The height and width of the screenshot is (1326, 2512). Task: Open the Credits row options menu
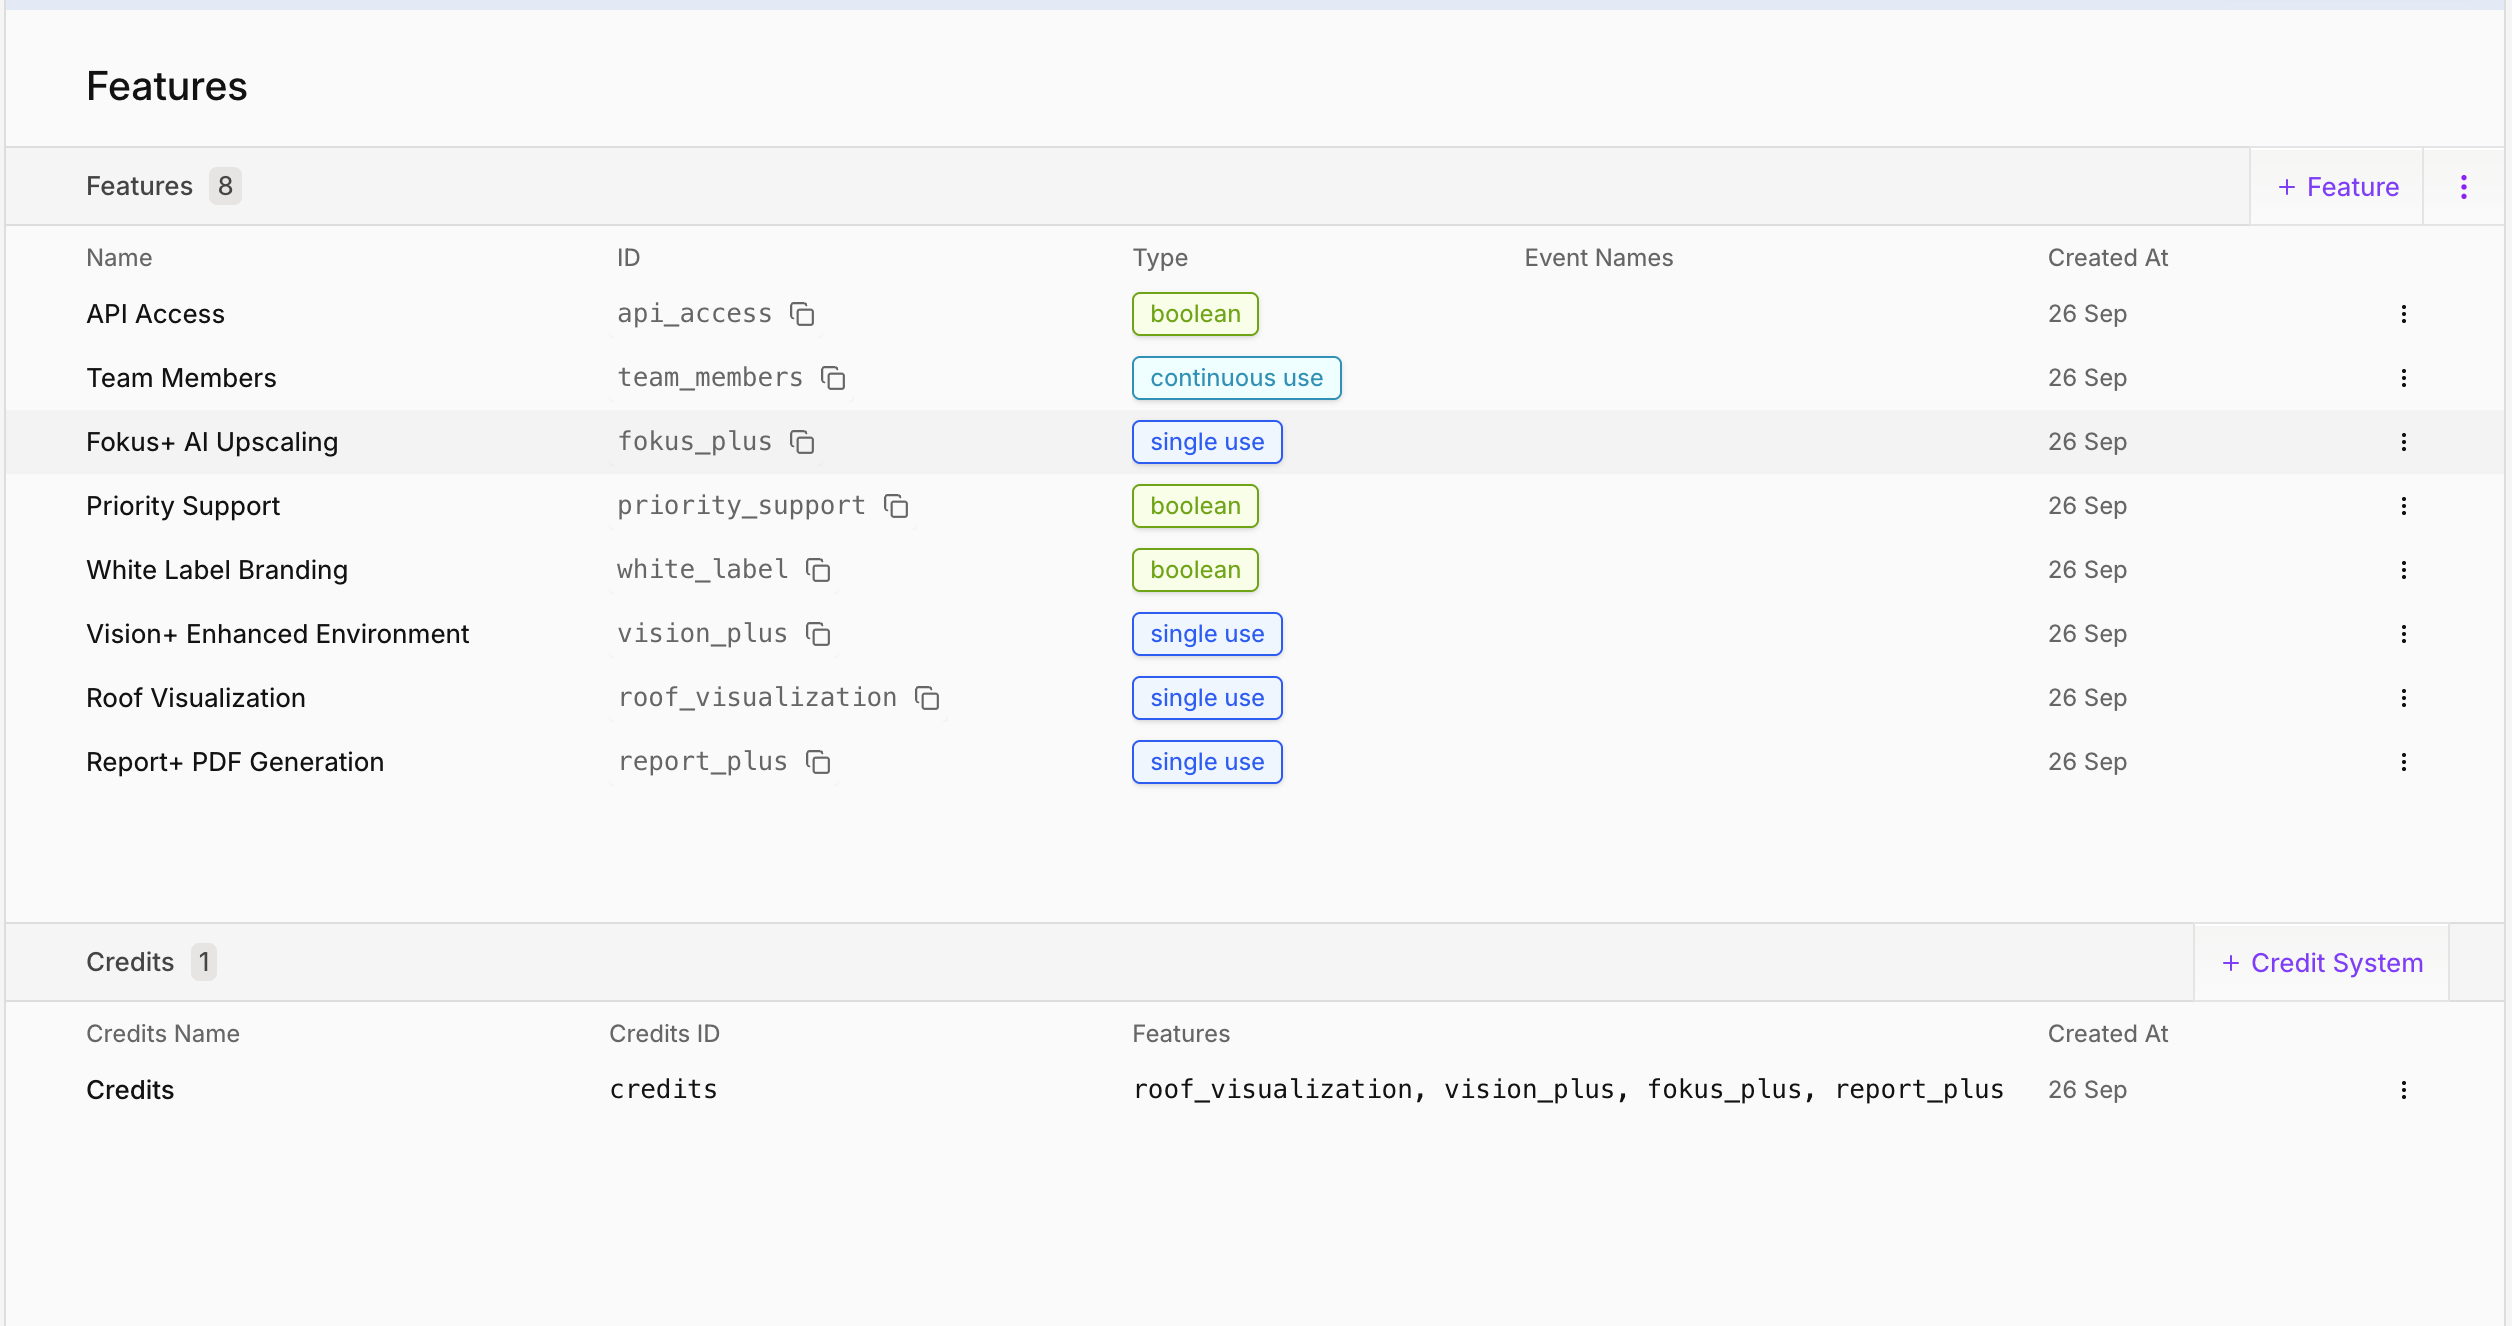(x=2403, y=1090)
